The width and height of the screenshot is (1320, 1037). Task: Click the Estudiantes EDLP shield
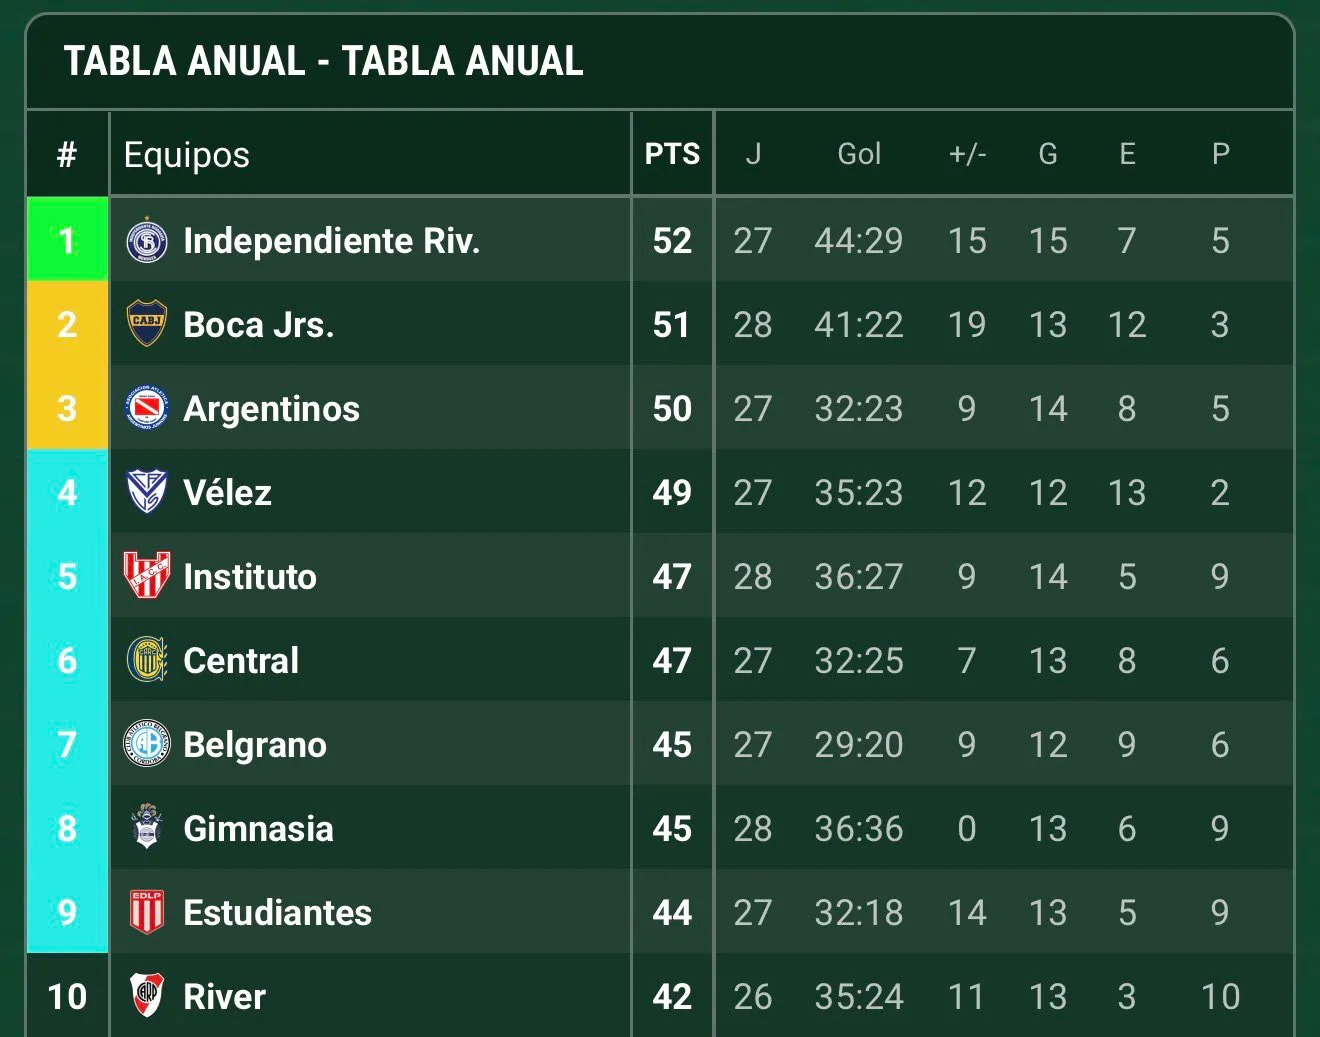point(147,912)
